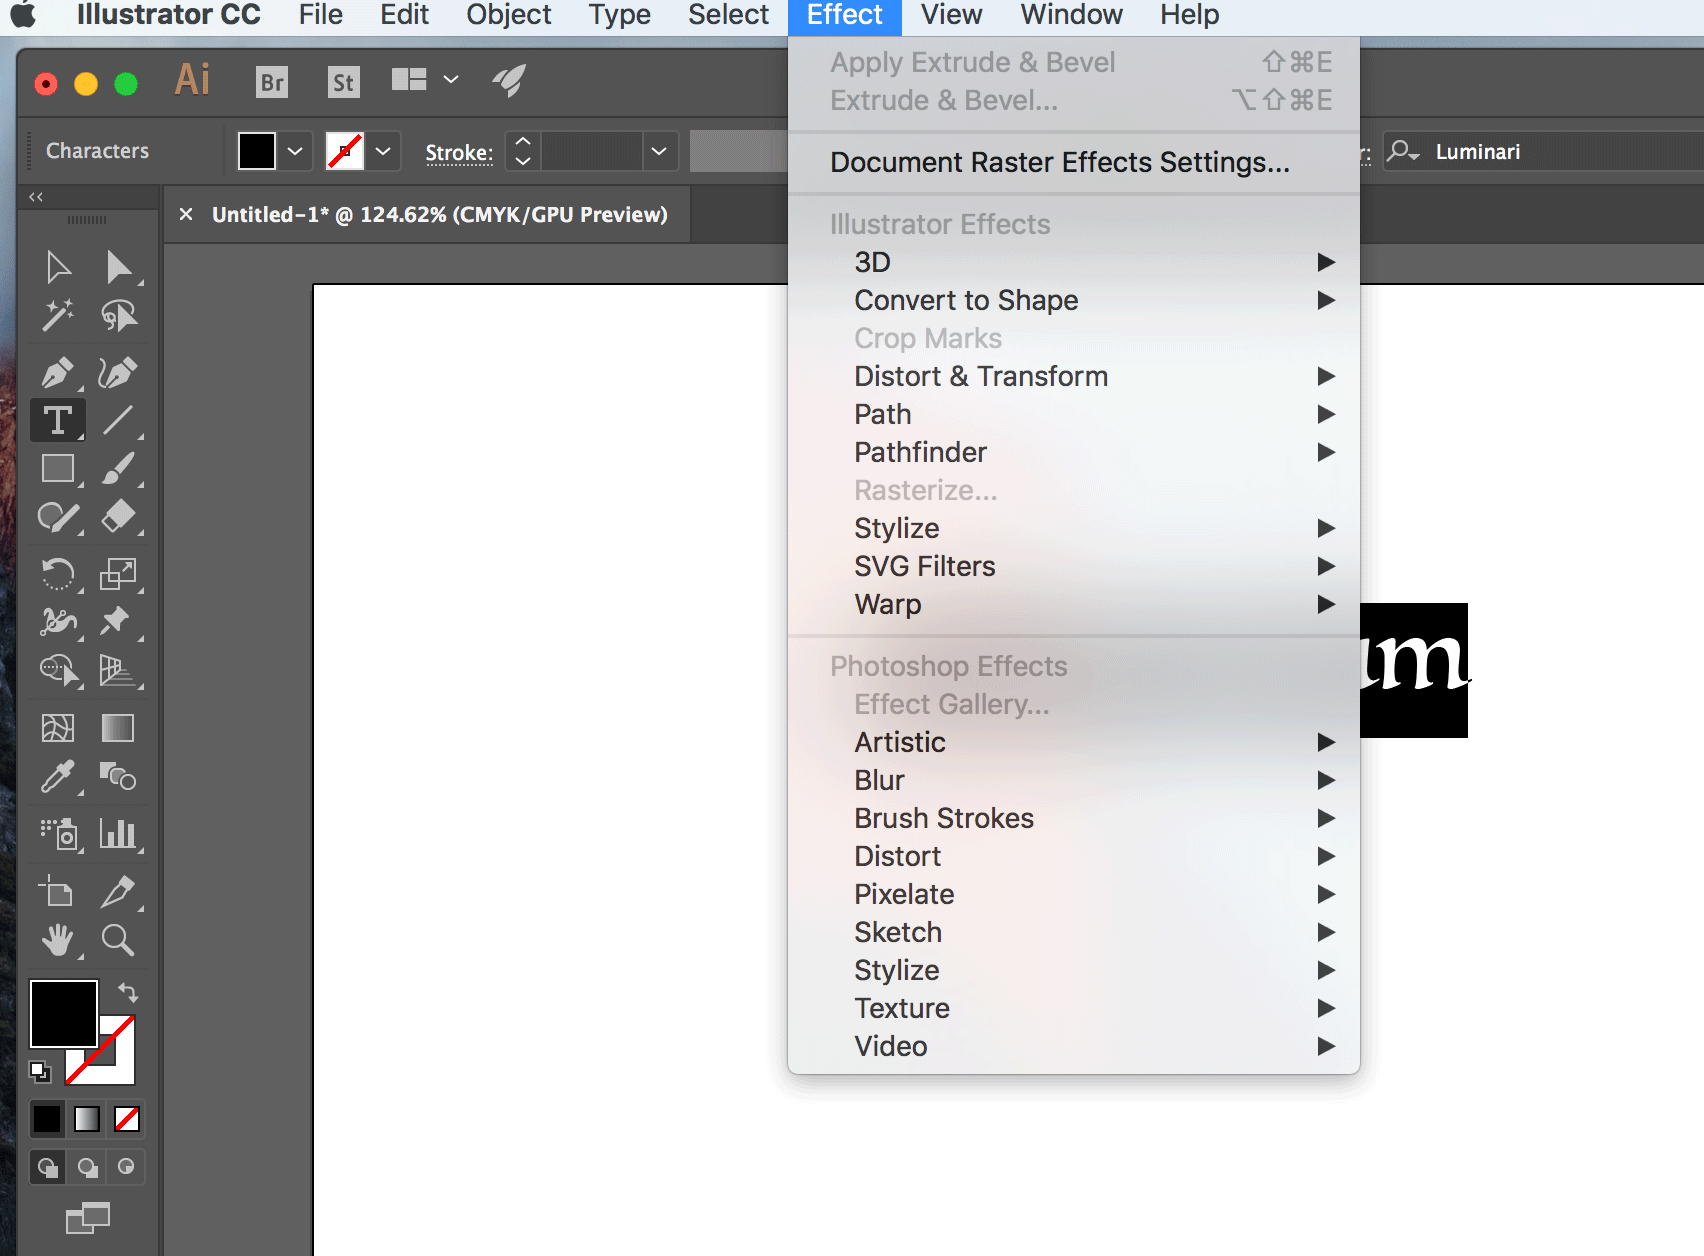Select the Gradient tool

tap(118, 728)
